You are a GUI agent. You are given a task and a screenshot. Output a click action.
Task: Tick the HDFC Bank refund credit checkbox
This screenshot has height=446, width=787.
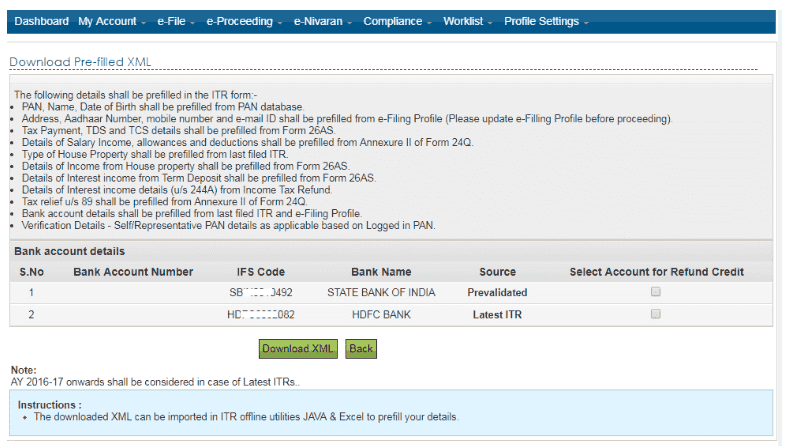coord(656,314)
